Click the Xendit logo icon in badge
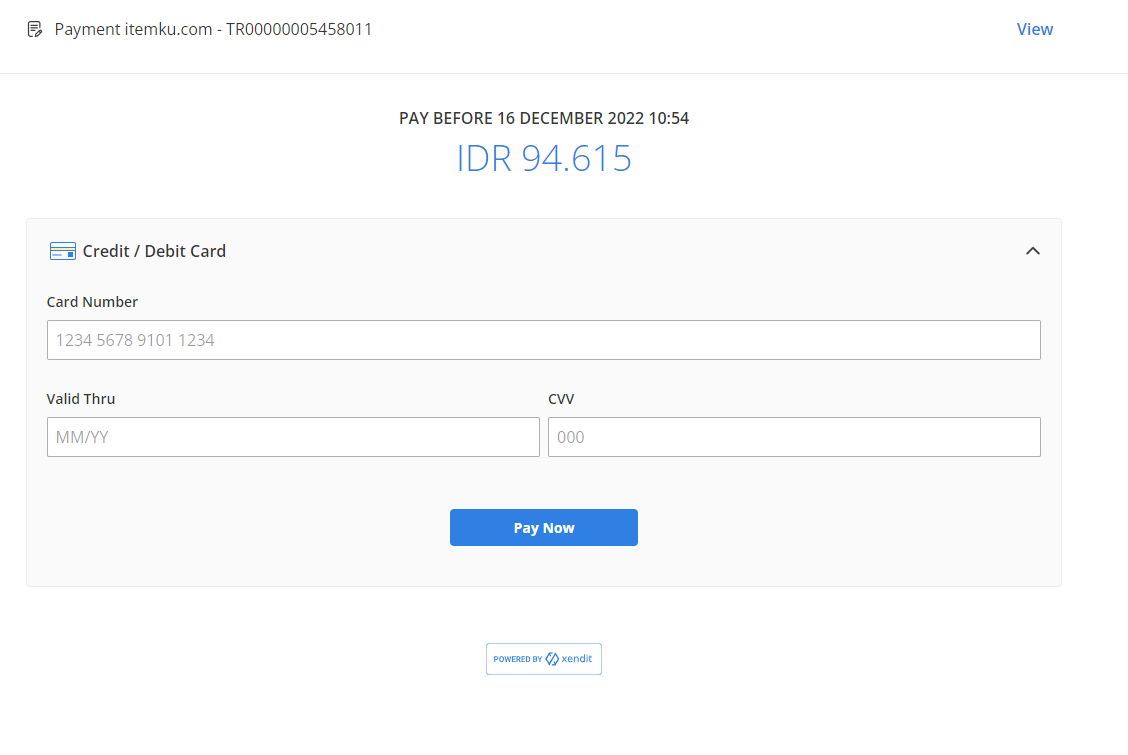Screen dimensions: 1128x755 tap(552, 659)
